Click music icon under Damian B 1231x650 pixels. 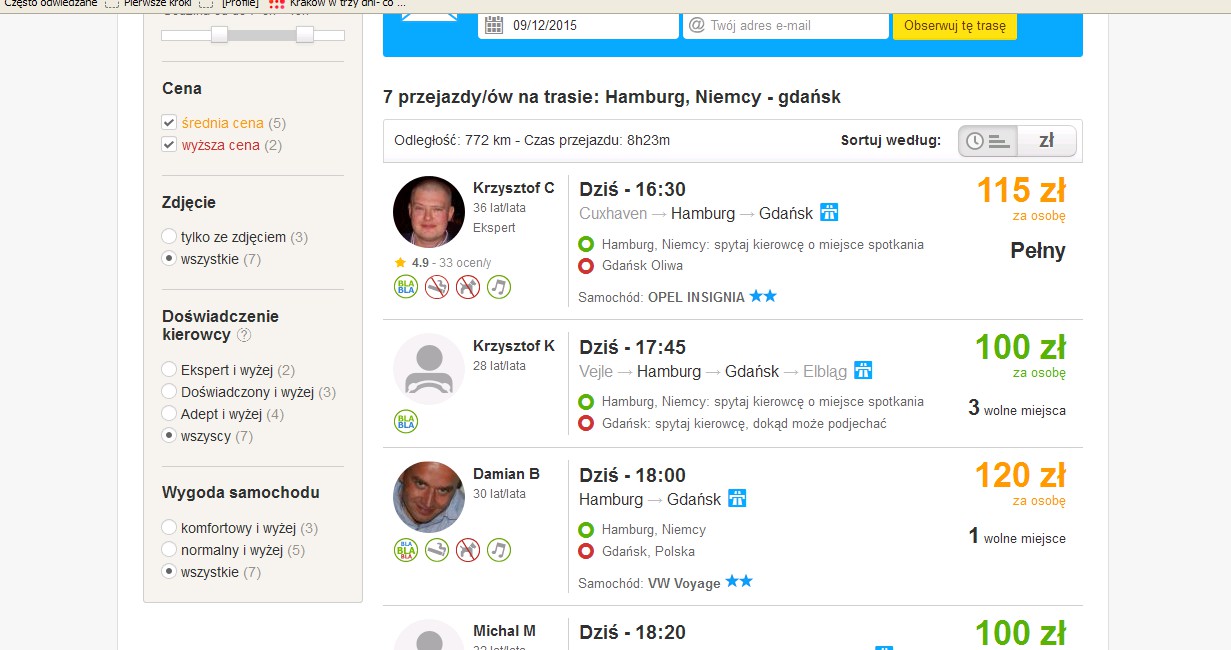click(498, 550)
